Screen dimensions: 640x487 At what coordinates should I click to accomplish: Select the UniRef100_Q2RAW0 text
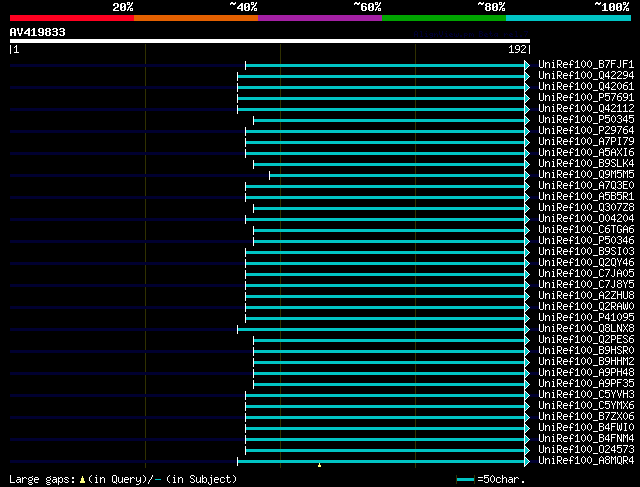tap(586, 307)
